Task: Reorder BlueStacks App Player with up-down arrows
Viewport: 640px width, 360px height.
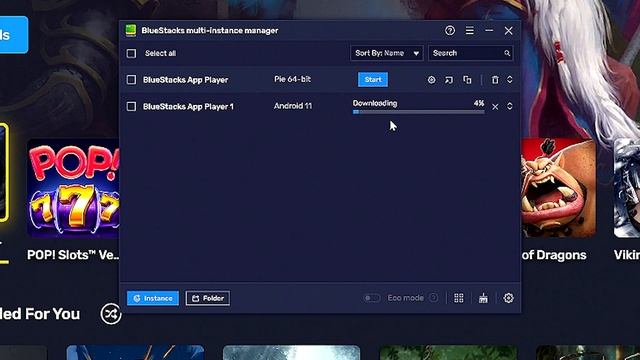Action: click(x=509, y=80)
